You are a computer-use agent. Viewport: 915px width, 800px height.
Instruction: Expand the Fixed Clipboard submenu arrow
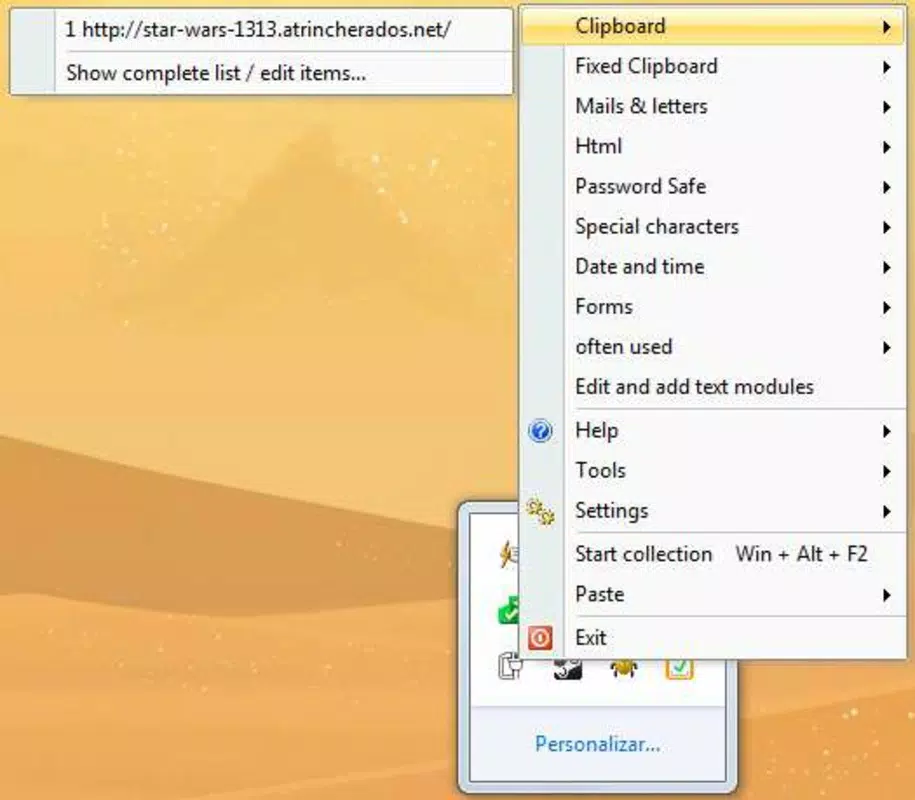point(886,67)
